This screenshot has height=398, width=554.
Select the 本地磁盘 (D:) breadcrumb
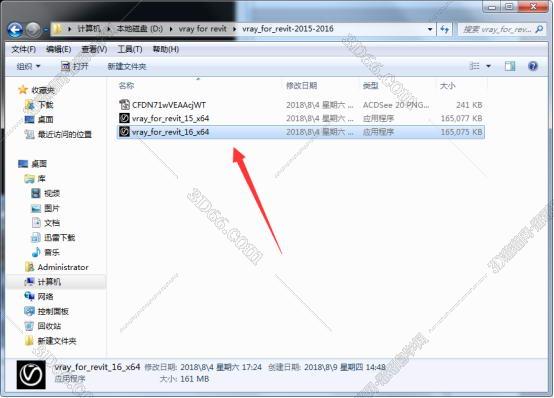(x=140, y=29)
